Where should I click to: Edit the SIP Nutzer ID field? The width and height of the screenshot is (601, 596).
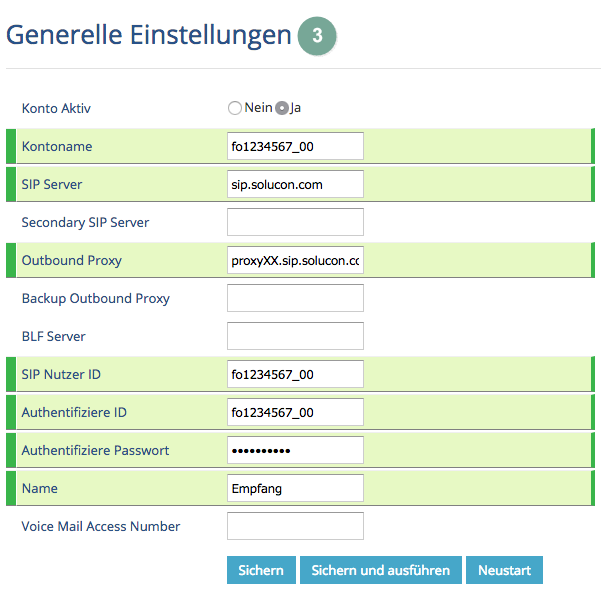(x=295, y=374)
